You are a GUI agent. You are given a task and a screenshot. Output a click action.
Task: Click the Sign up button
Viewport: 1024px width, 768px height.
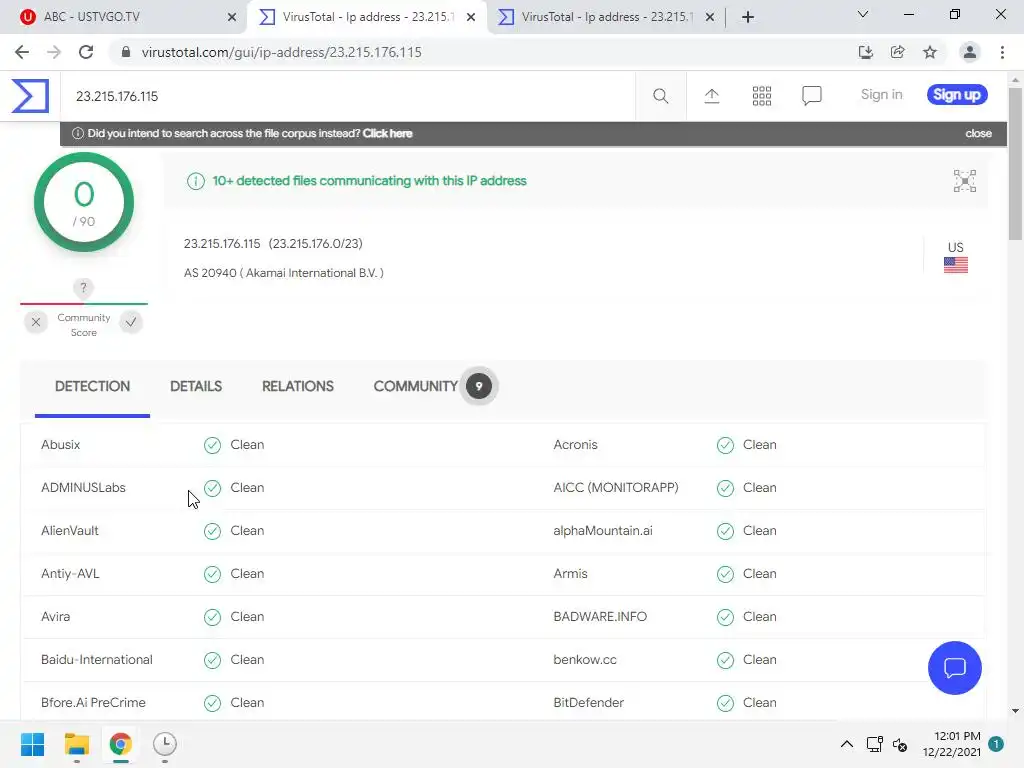[x=957, y=95]
